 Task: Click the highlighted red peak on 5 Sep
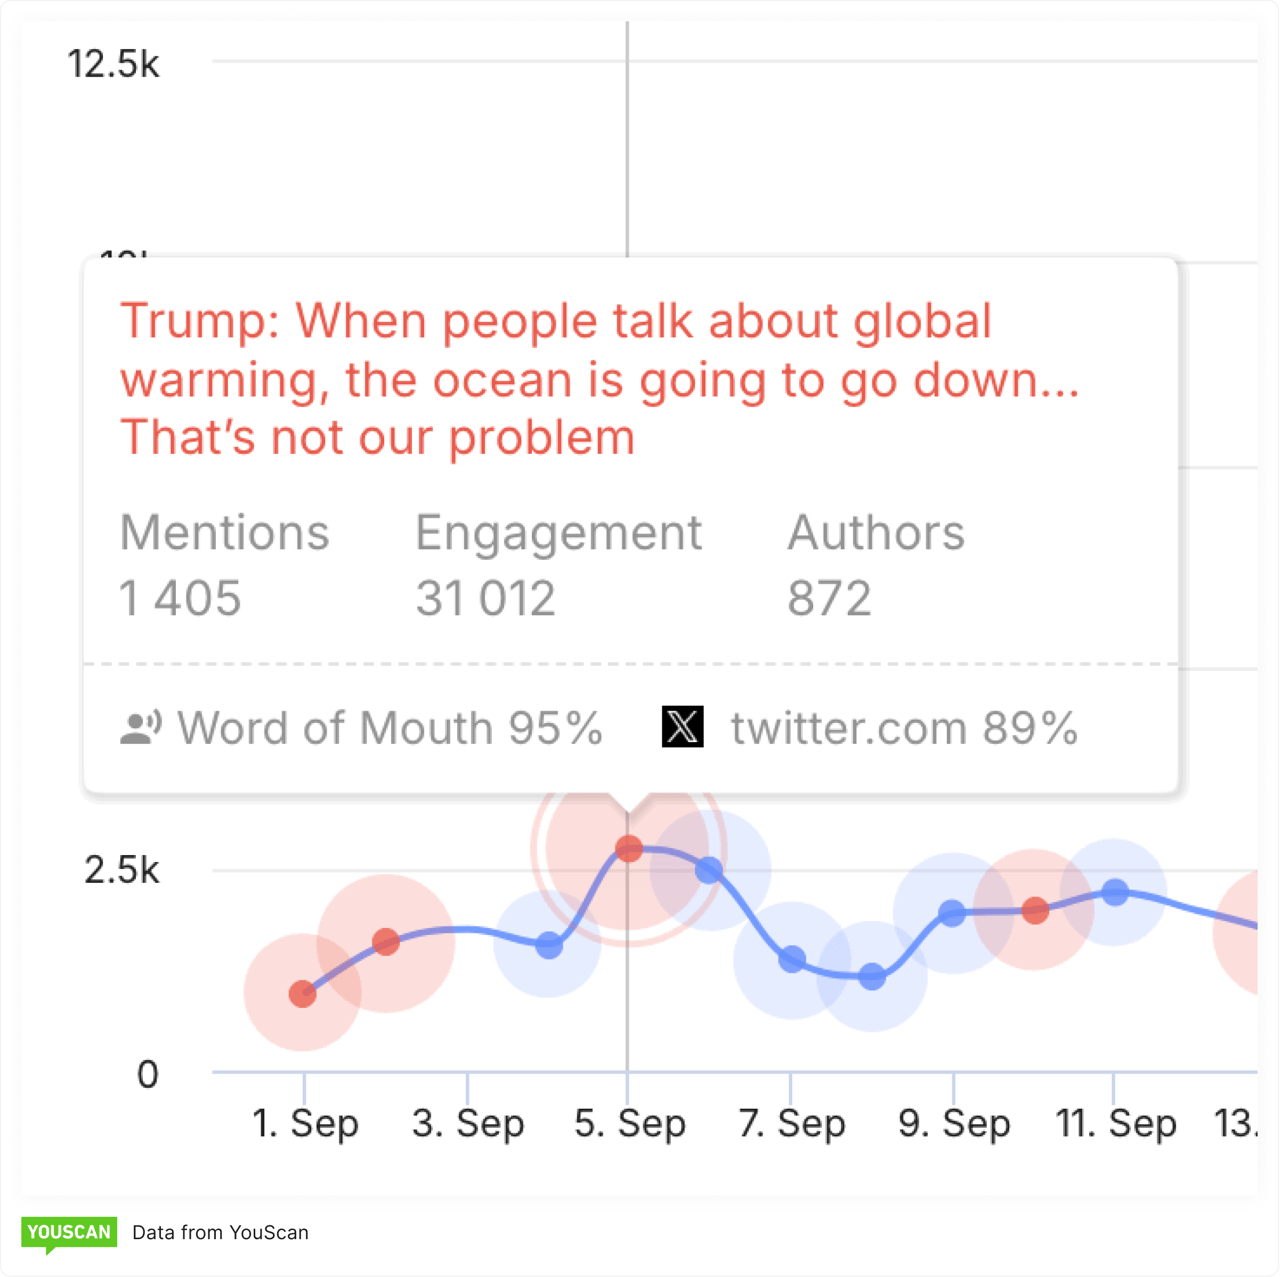[x=629, y=849]
